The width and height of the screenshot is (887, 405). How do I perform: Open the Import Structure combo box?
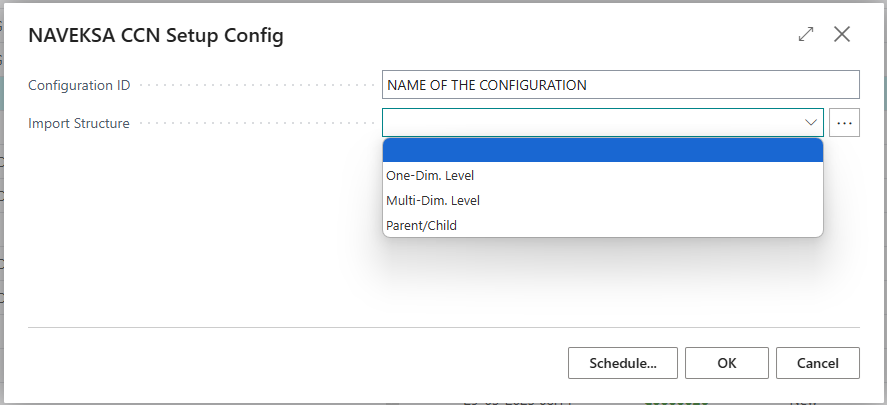click(592, 123)
